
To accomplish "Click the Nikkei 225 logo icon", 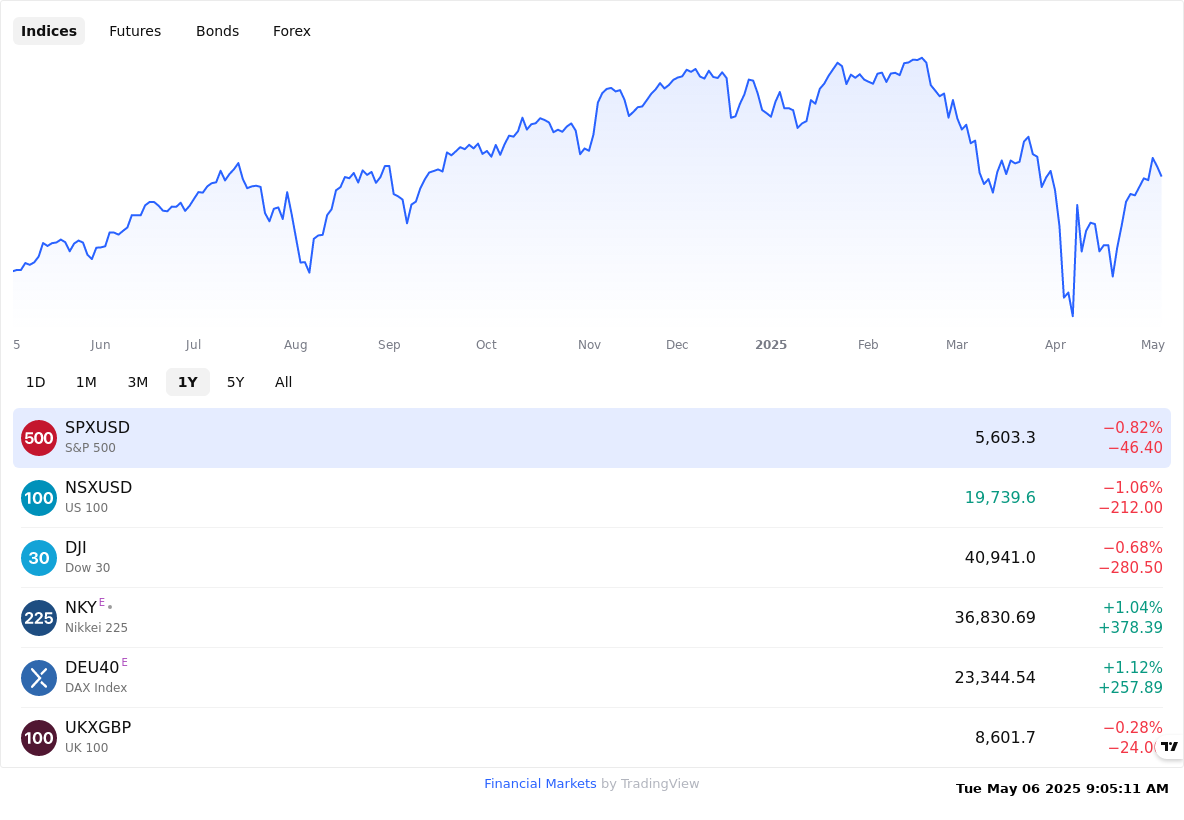I will [x=39, y=618].
